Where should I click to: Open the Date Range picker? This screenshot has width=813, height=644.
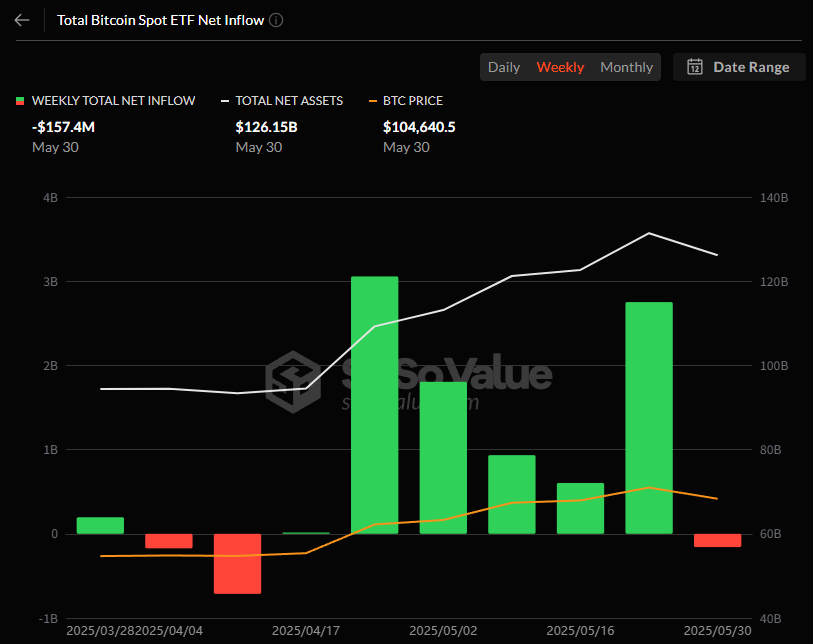pos(739,67)
